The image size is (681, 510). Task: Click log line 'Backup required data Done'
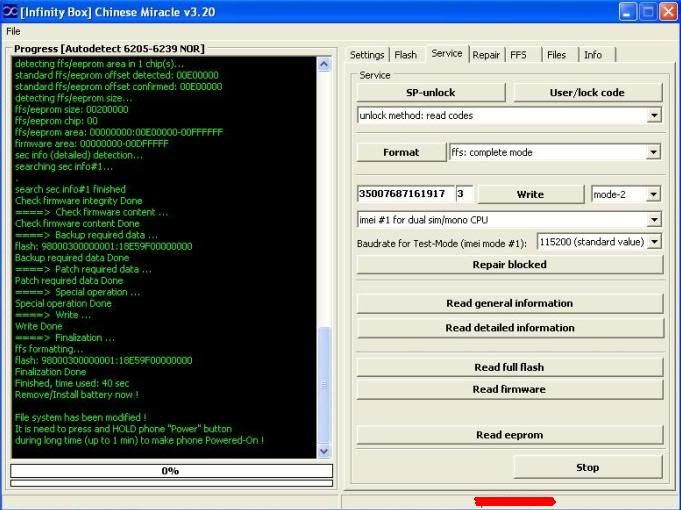[x=72, y=258]
